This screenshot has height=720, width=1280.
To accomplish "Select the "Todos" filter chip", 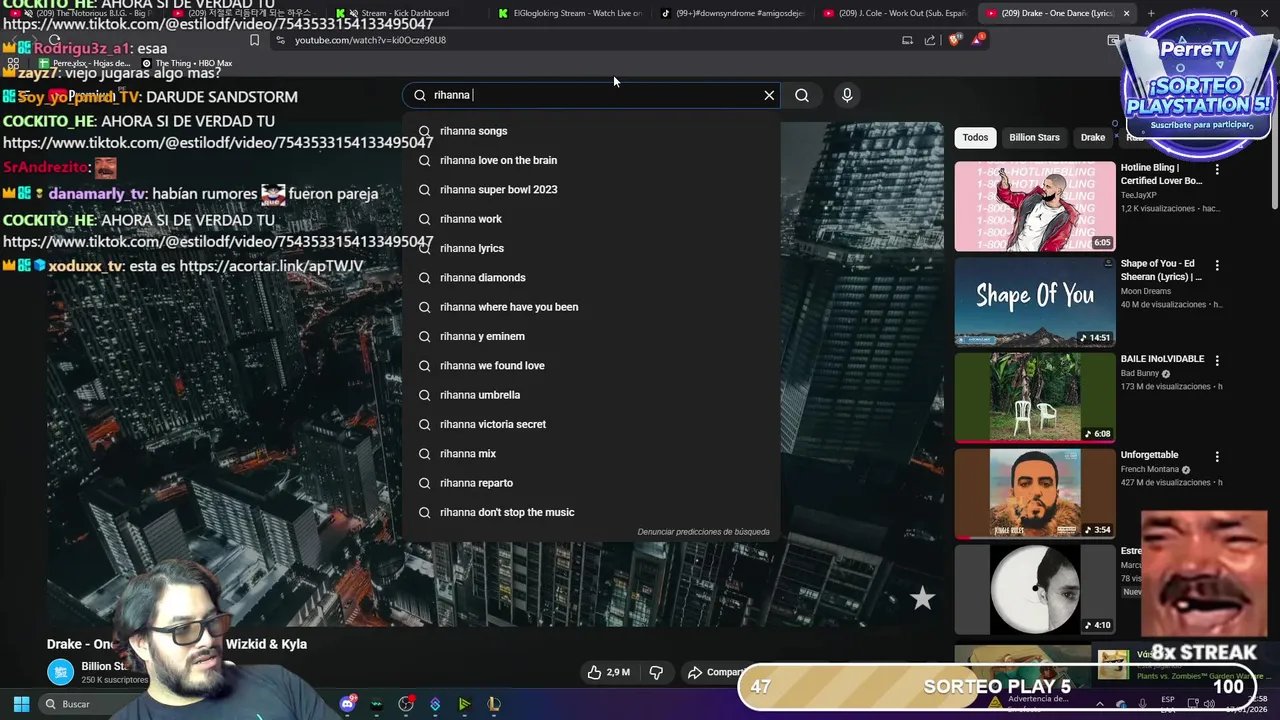I will [x=975, y=137].
